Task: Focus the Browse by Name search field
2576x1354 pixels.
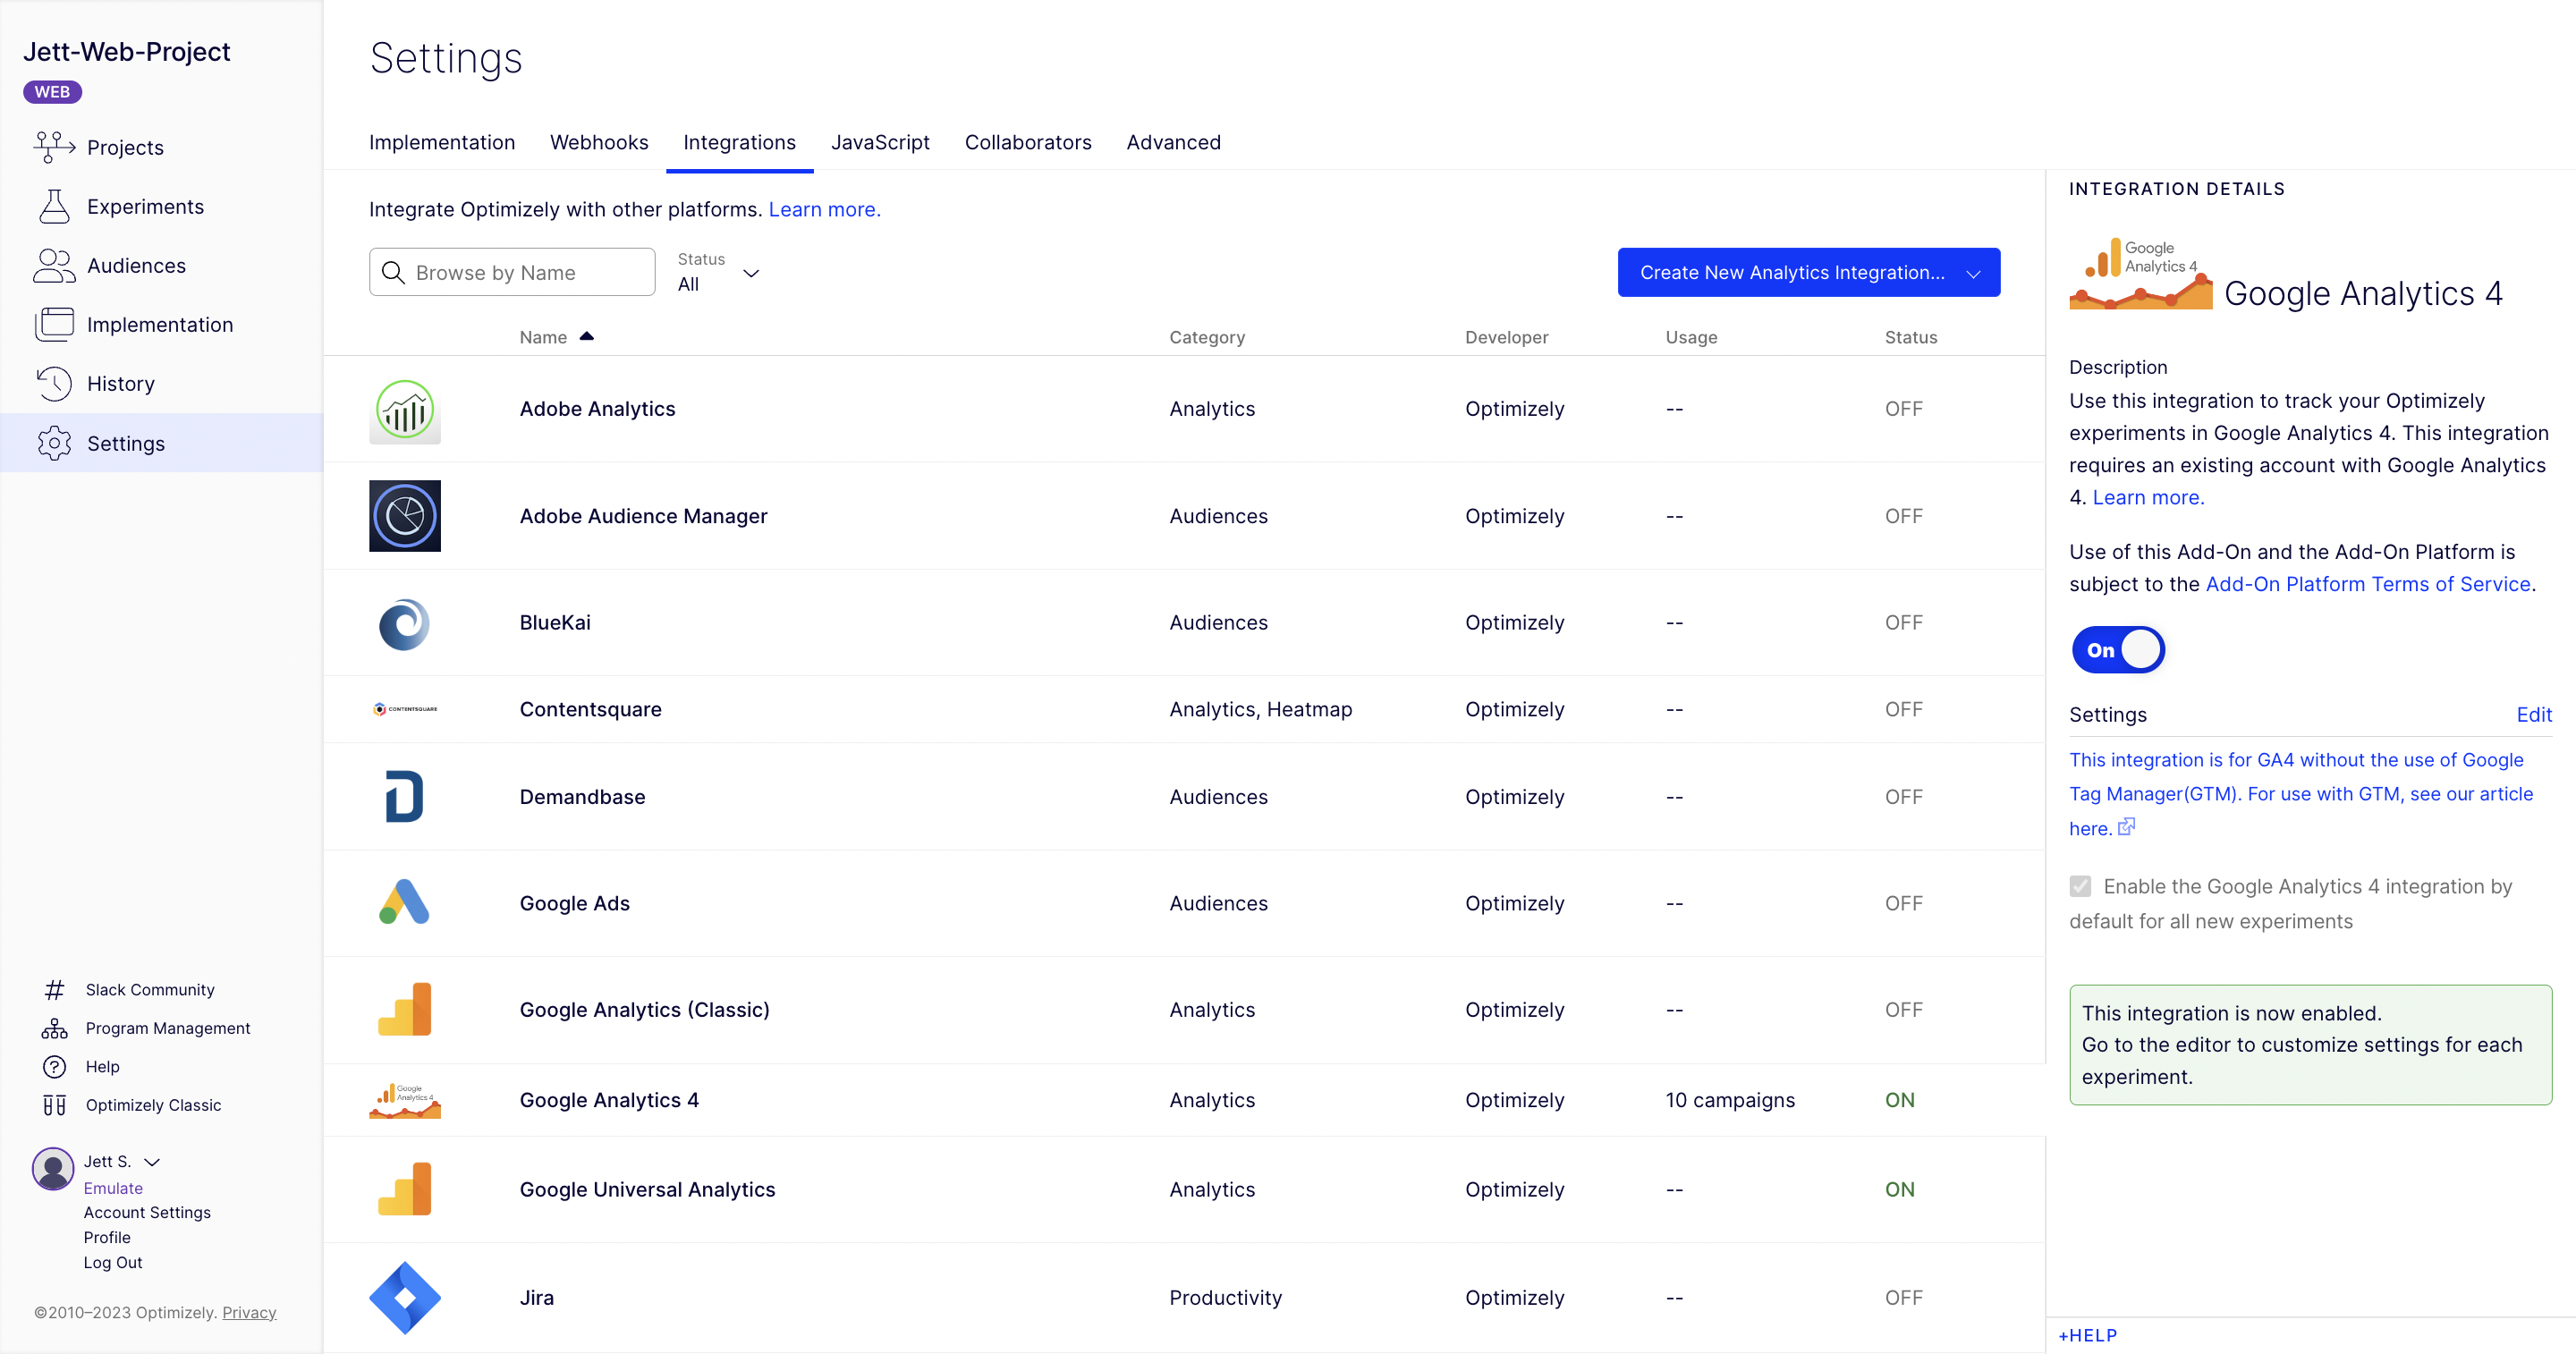Action: click(x=512, y=272)
